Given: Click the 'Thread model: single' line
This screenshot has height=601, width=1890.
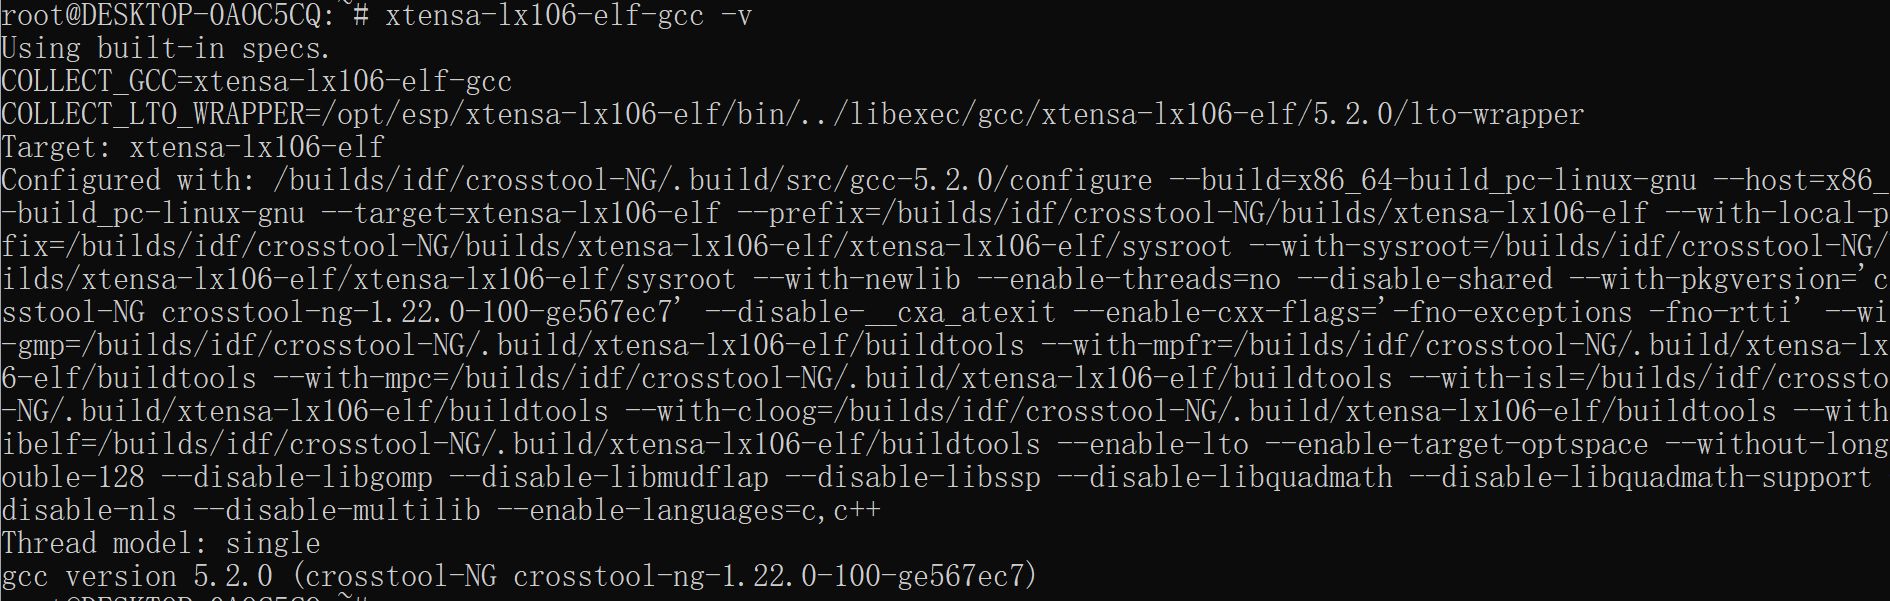Looking at the screenshot, I should click(161, 544).
